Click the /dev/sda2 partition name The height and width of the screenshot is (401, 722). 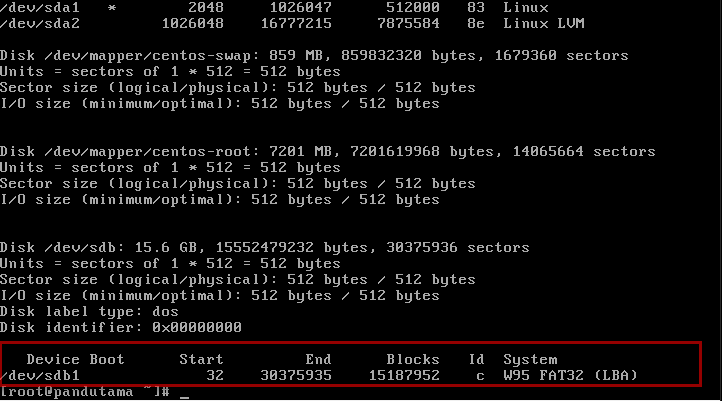pyautogui.click(x=37, y=23)
